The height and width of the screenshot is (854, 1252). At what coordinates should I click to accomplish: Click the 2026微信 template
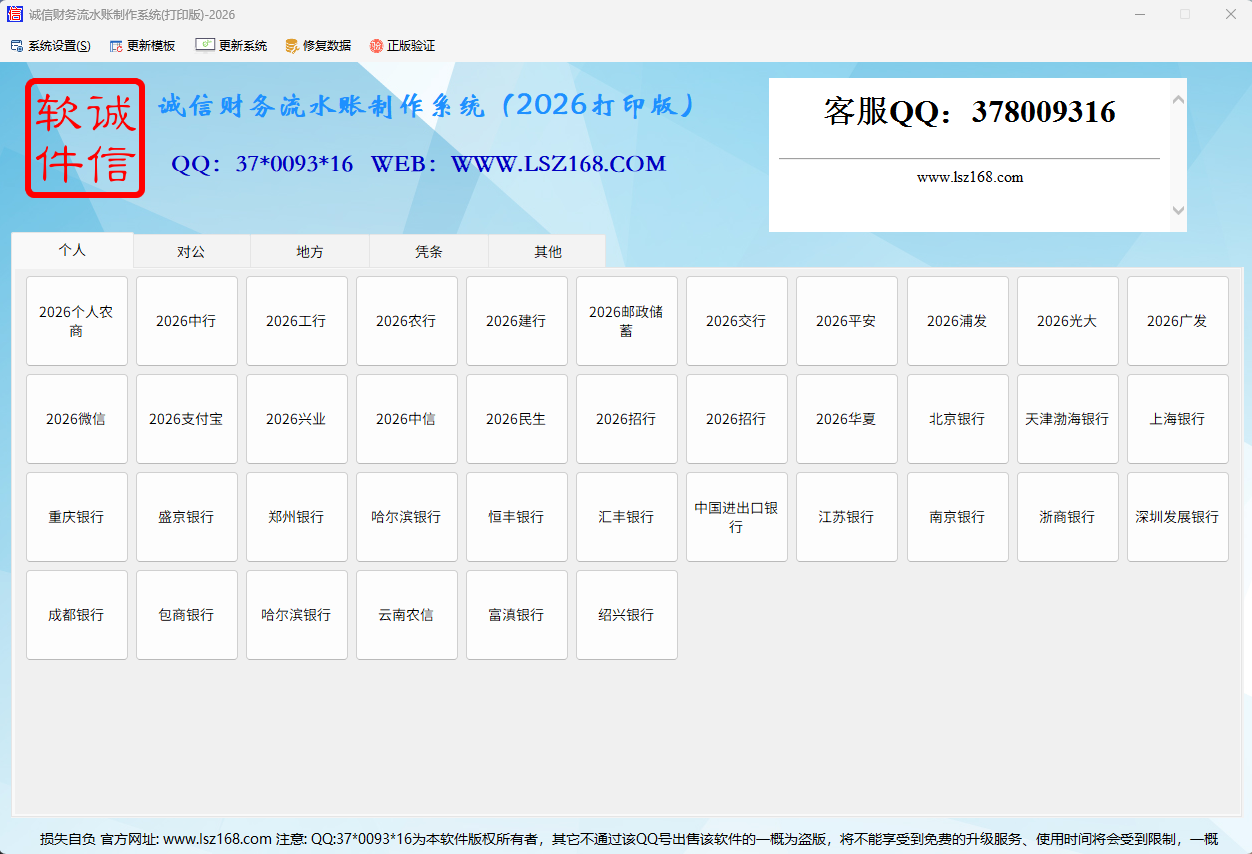[x=77, y=419]
